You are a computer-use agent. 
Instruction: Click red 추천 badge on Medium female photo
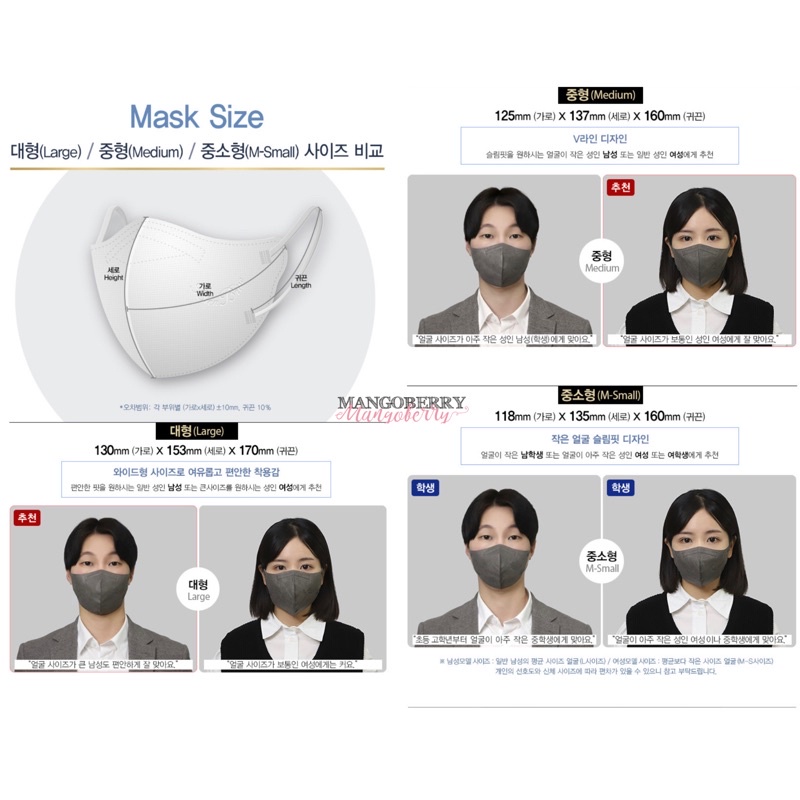pyautogui.click(x=620, y=187)
